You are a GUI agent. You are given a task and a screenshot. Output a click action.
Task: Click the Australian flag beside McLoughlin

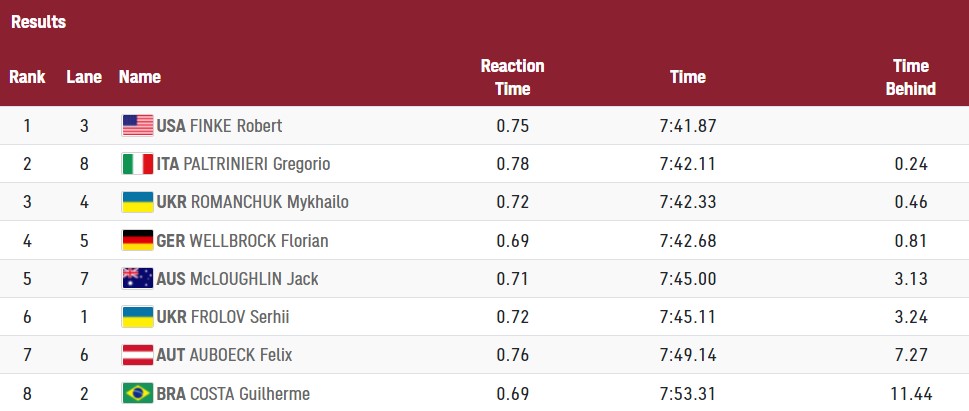(x=137, y=278)
